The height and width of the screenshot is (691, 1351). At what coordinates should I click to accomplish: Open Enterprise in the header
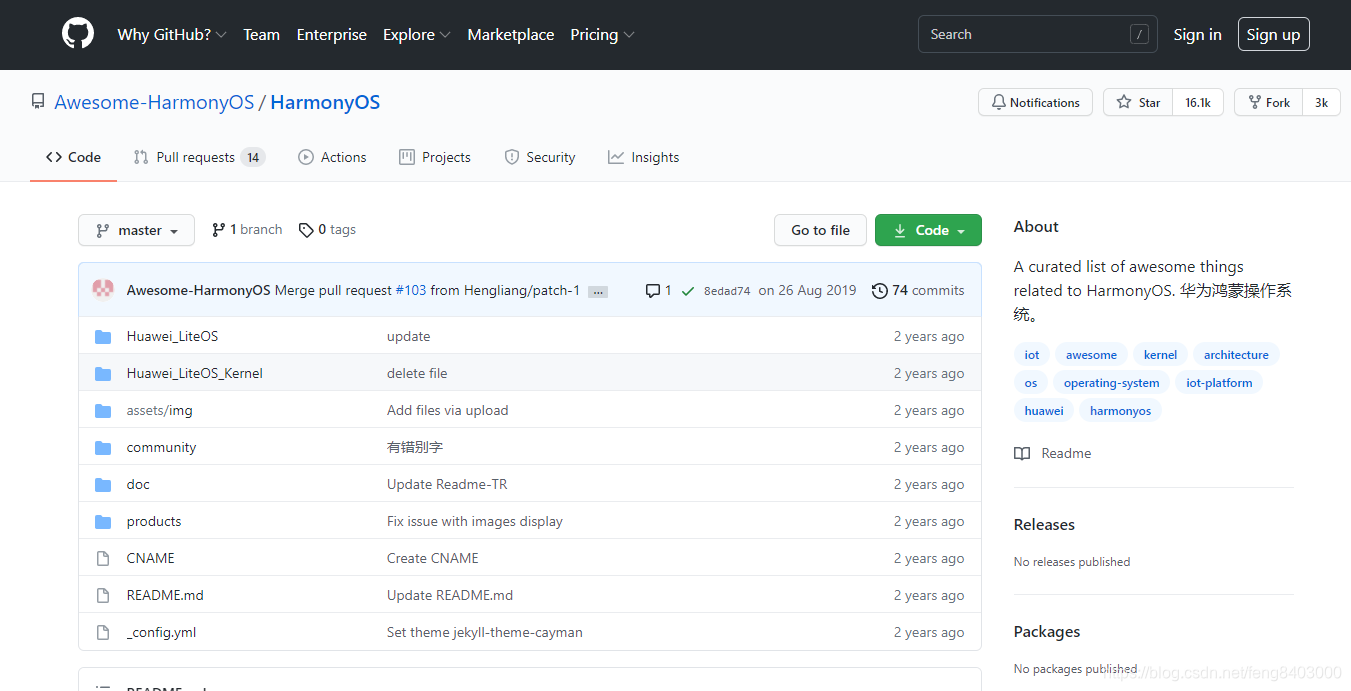tap(332, 34)
